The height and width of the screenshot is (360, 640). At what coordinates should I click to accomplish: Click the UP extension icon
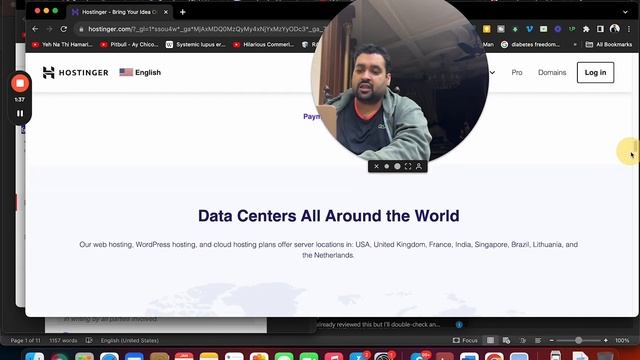tap(572, 29)
